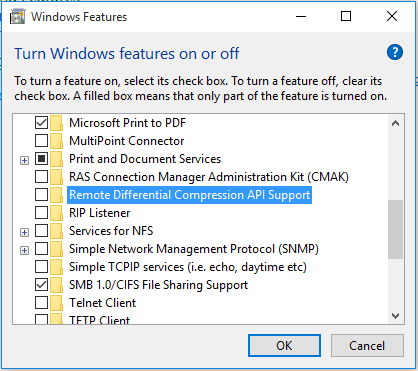
Task: Click the Windows Features title bar icon
Action: coord(17,17)
